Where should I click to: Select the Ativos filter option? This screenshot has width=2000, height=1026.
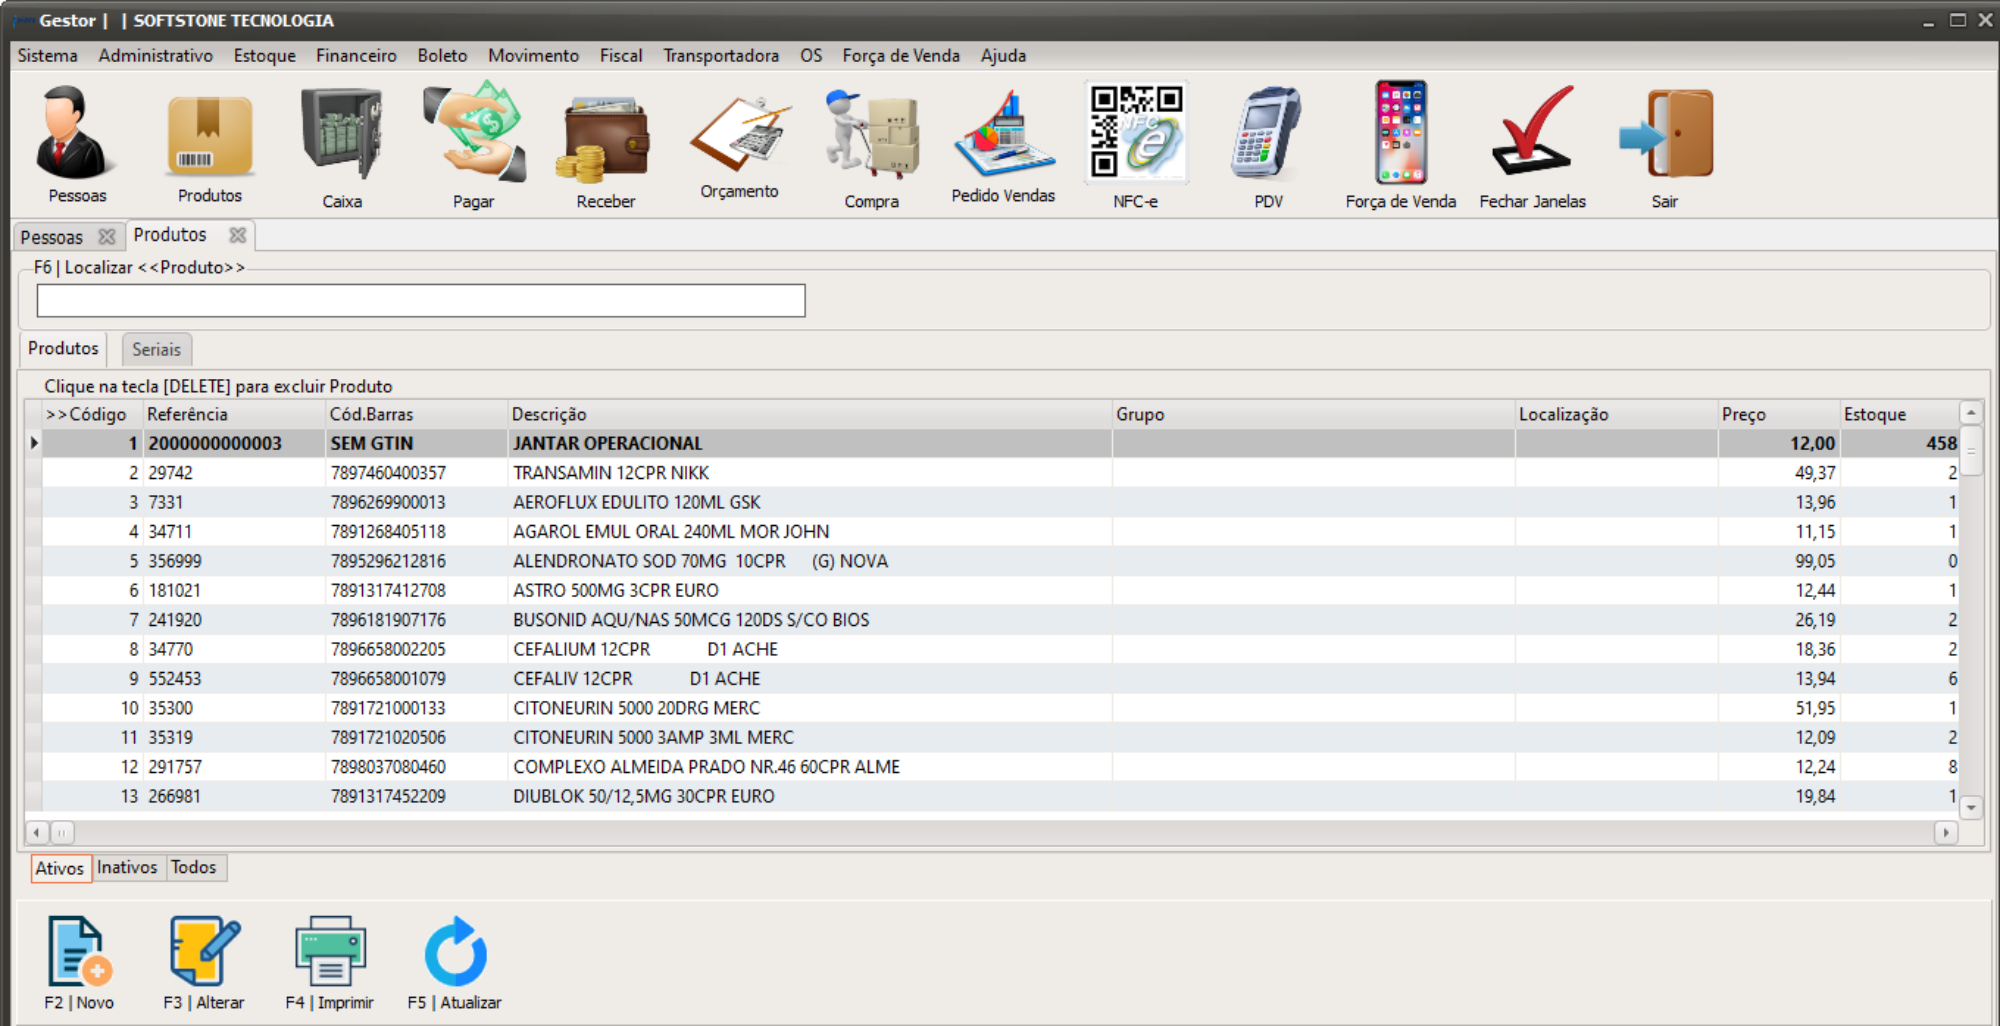[60, 868]
